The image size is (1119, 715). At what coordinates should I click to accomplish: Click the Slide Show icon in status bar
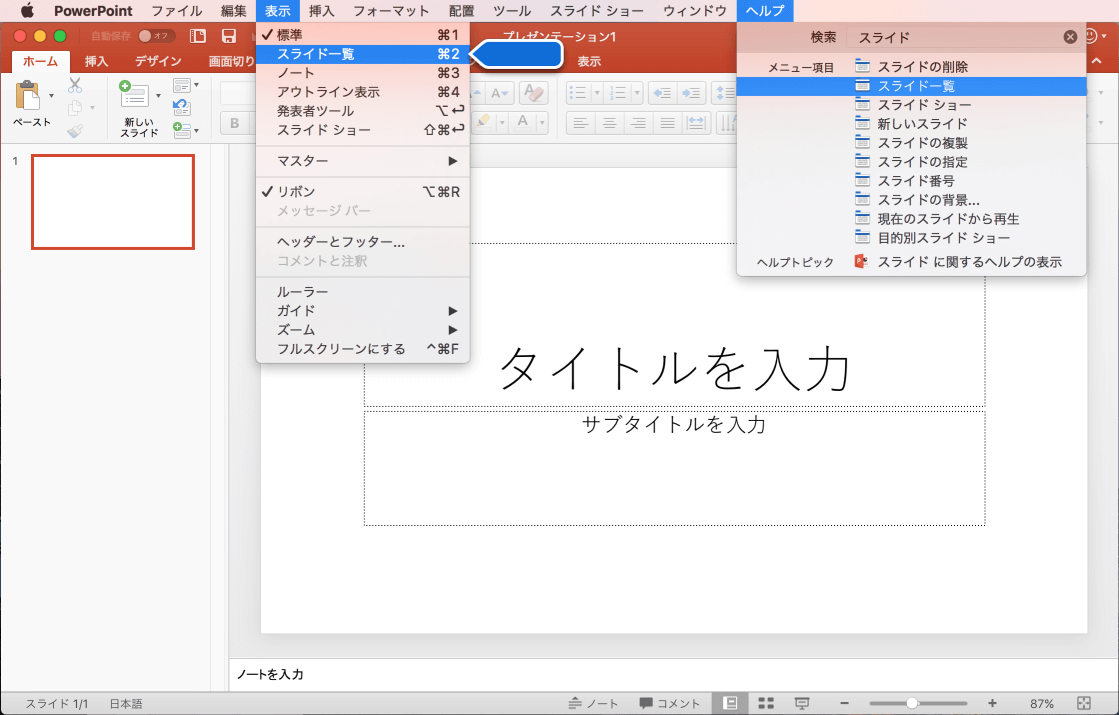pyautogui.click(x=802, y=703)
